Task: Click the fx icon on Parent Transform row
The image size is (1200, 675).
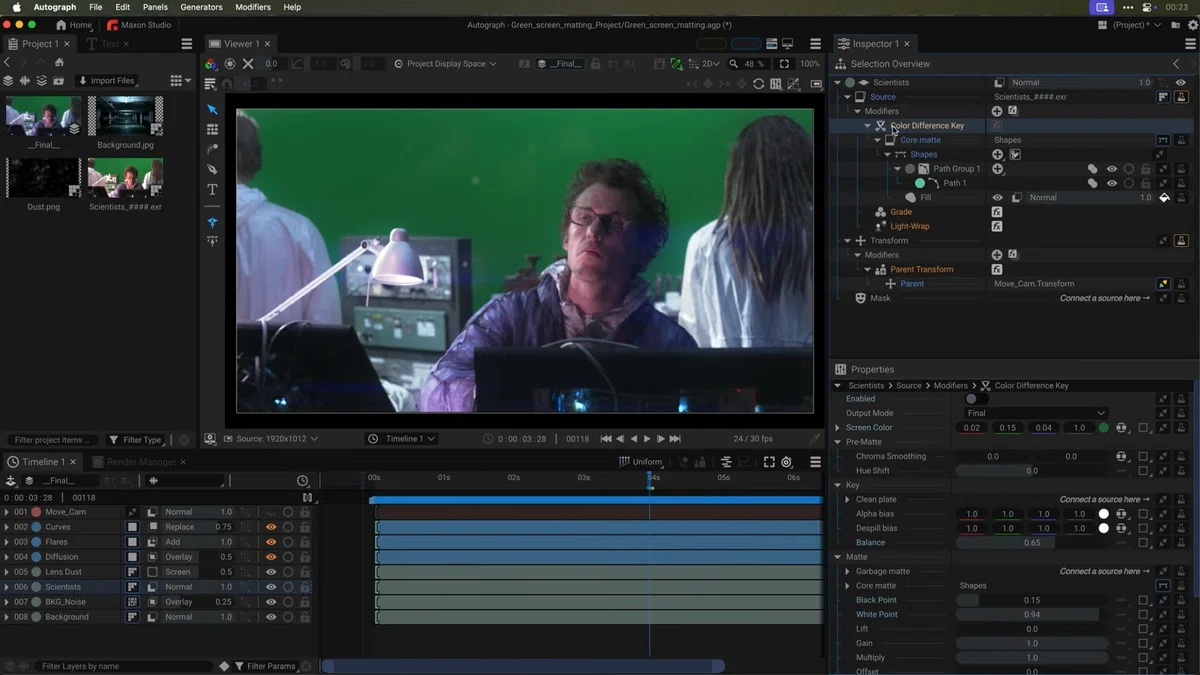Action: 997,269
